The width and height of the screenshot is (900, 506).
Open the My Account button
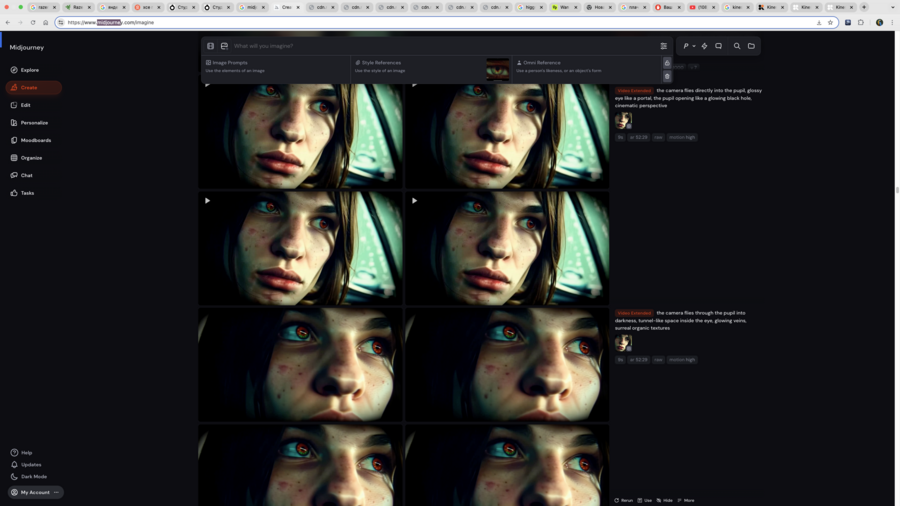point(35,492)
